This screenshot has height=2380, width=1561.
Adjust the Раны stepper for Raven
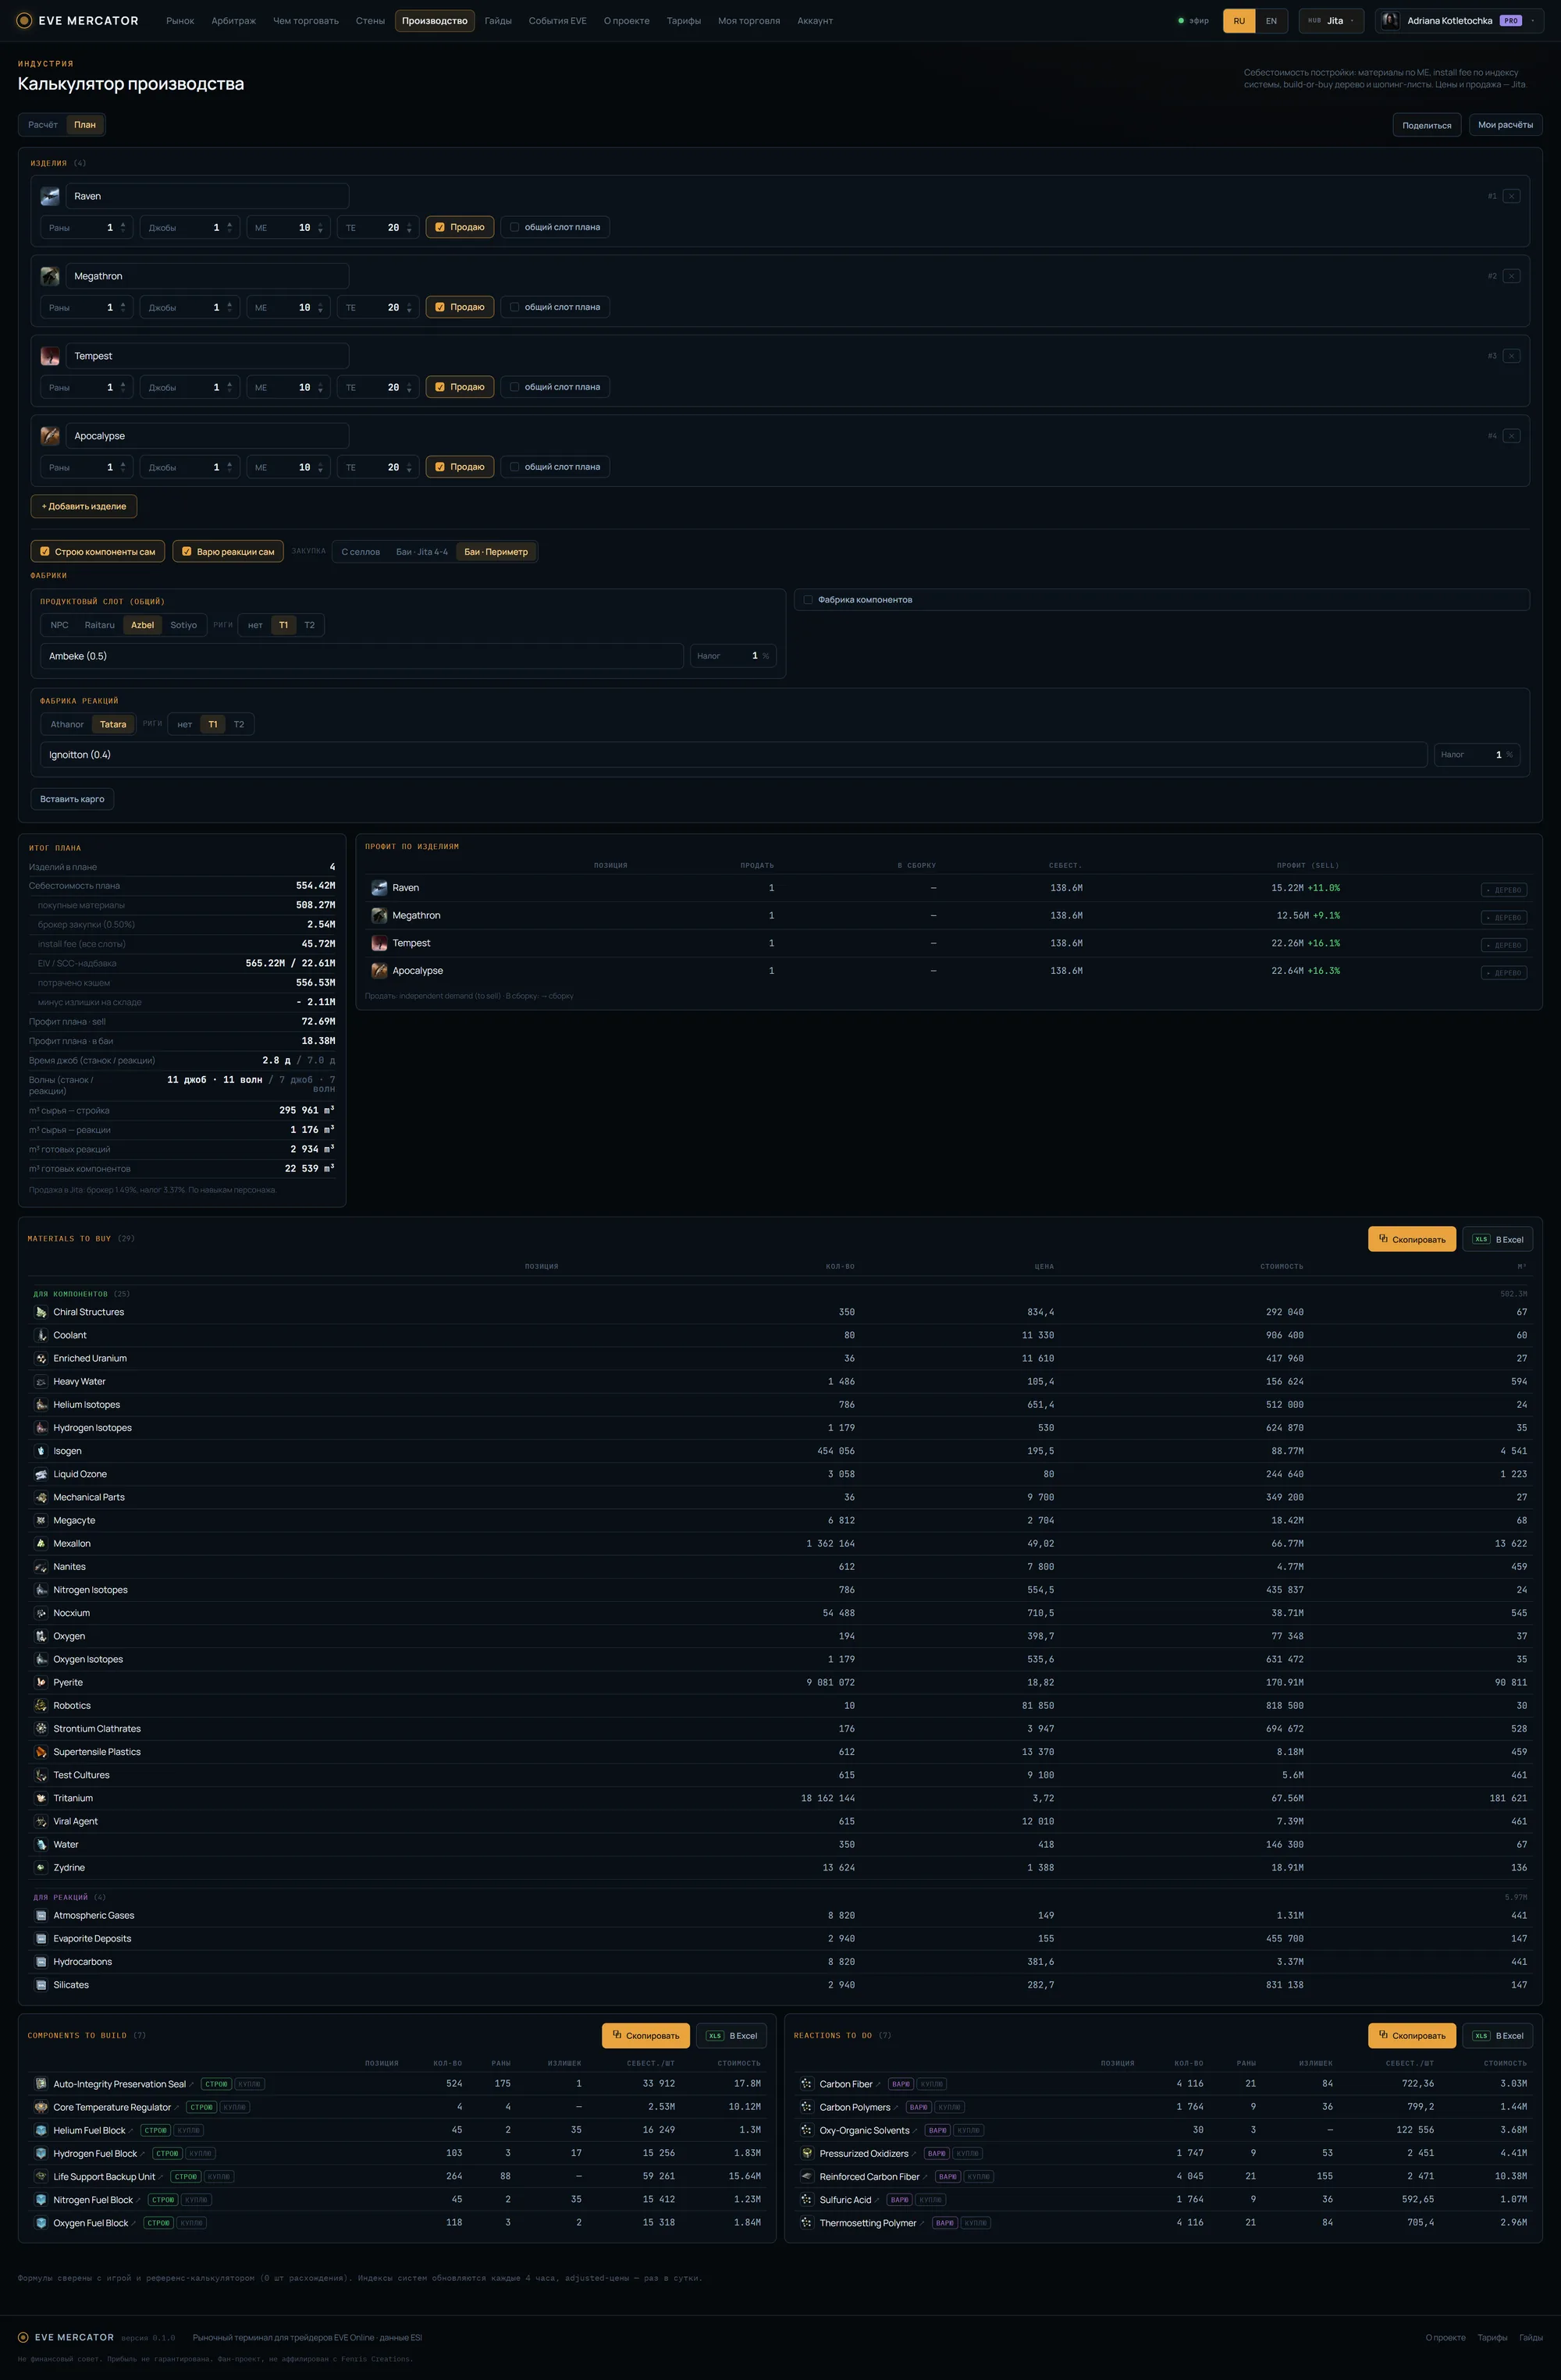(x=123, y=227)
